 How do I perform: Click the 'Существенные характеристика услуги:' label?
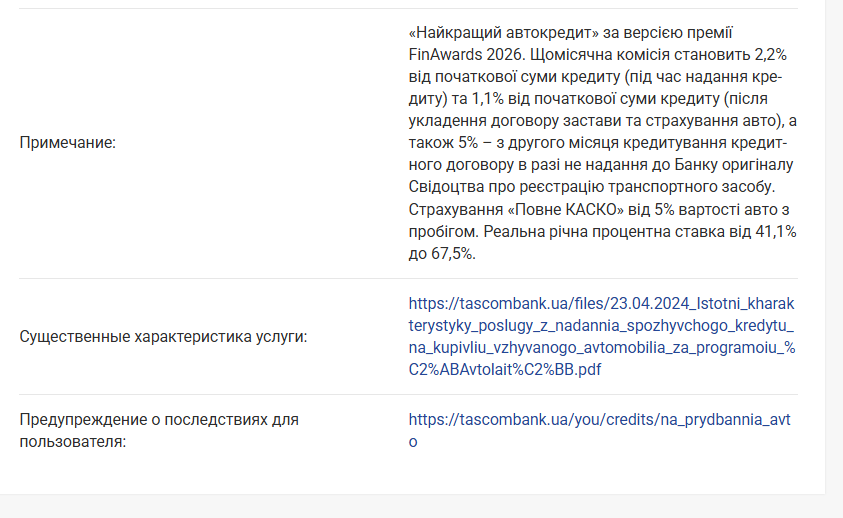(x=163, y=336)
